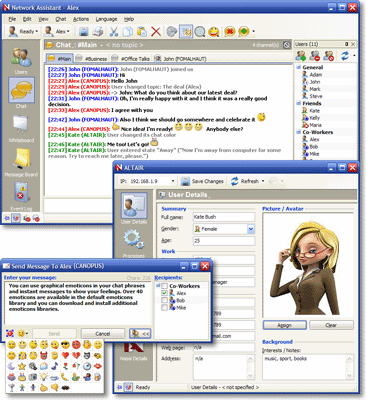366x400 pixels.
Task: Open Event Log in left sidebar
Action: point(21,197)
